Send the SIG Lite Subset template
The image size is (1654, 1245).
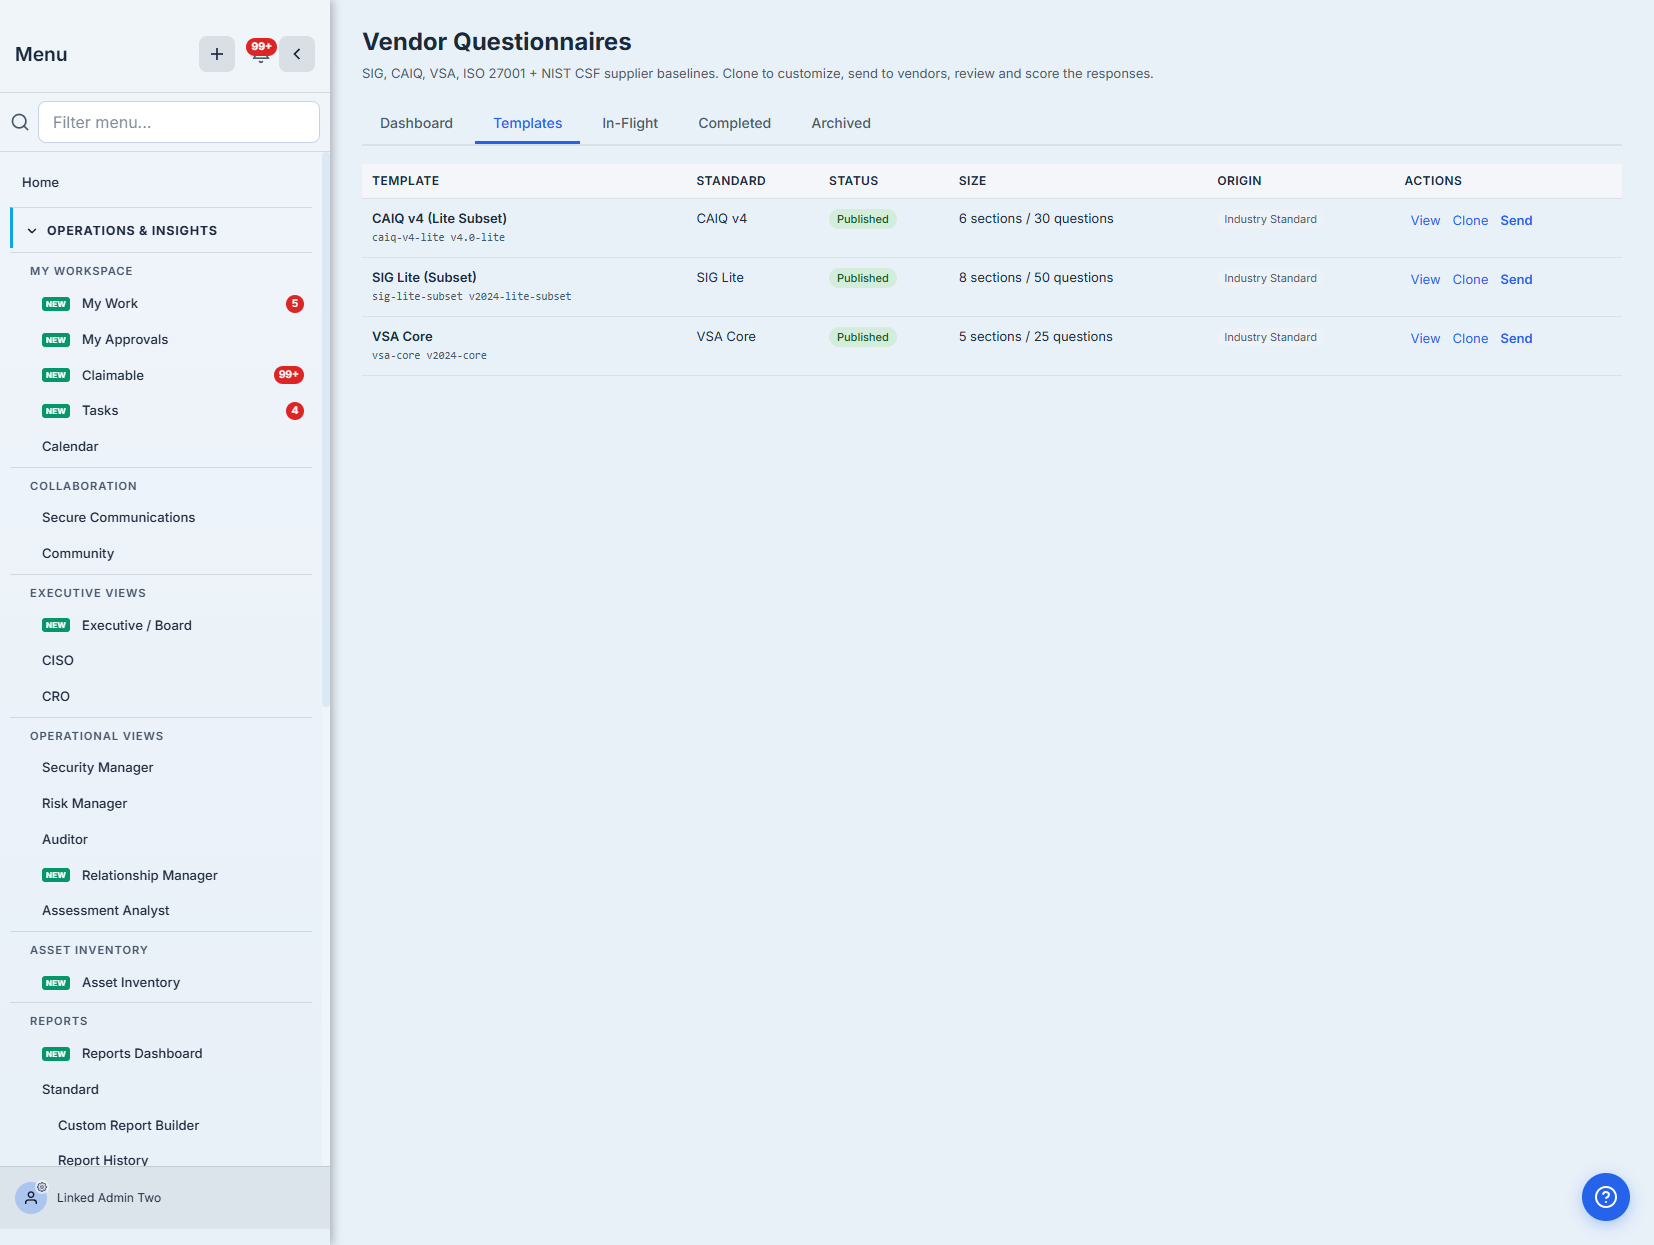1516,280
